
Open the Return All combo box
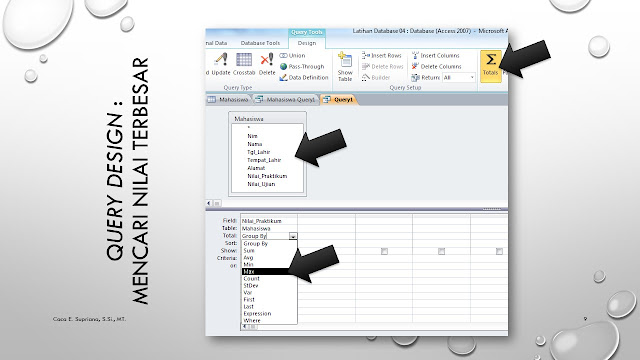459,78
